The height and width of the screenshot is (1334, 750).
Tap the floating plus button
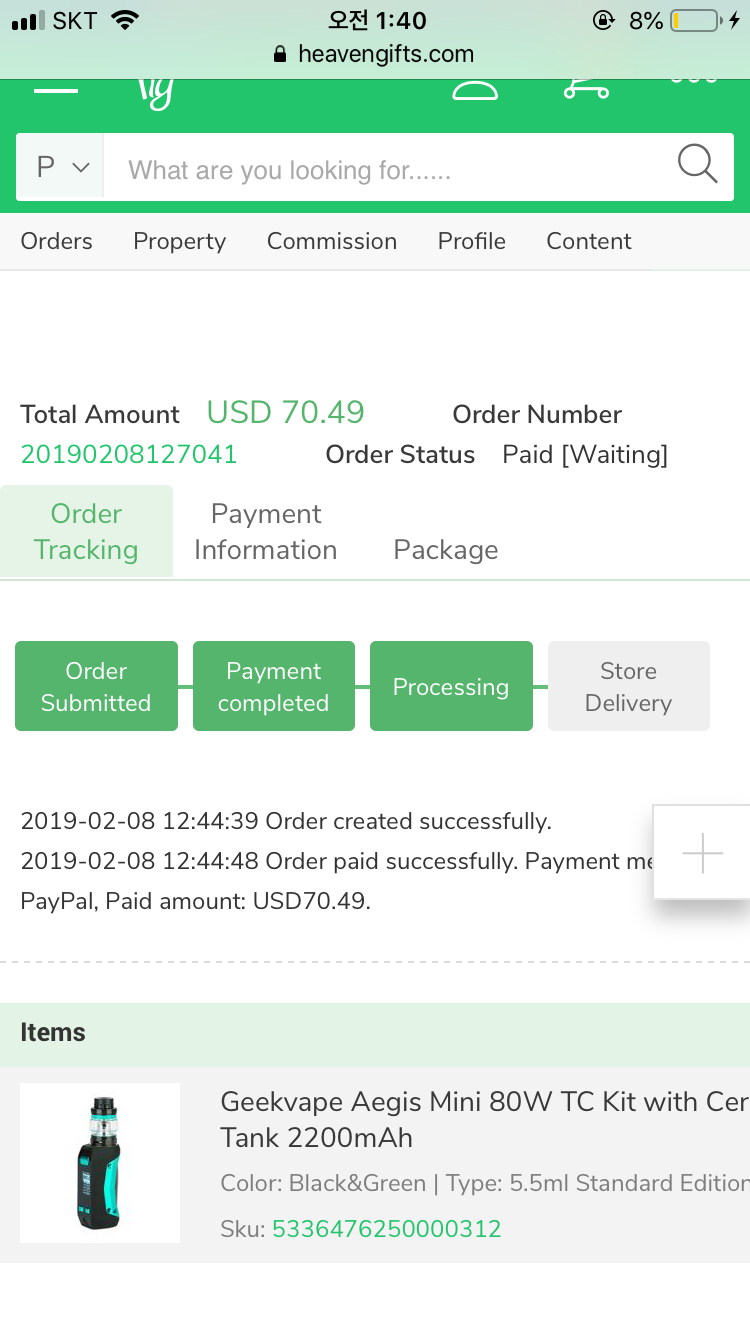(x=702, y=853)
